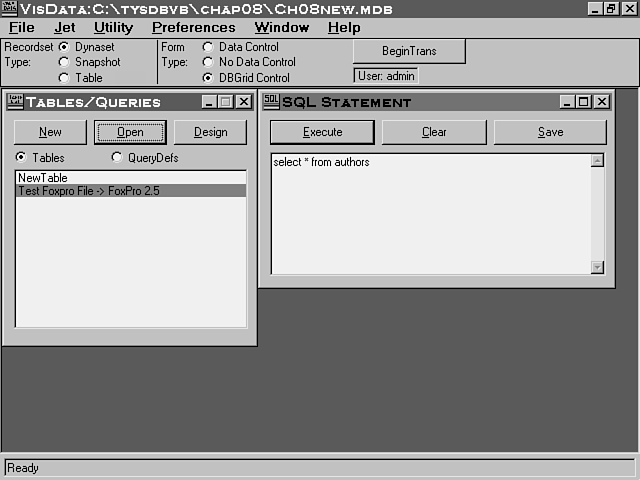Close the SQL Statement window
The height and width of the screenshot is (480, 640).
pos(601,102)
